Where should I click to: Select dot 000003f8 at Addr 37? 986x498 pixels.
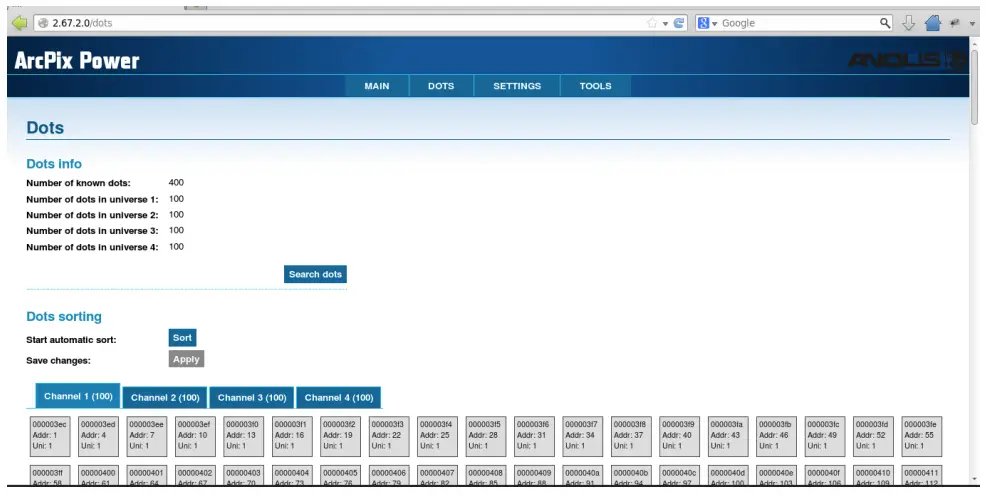coord(631,436)
